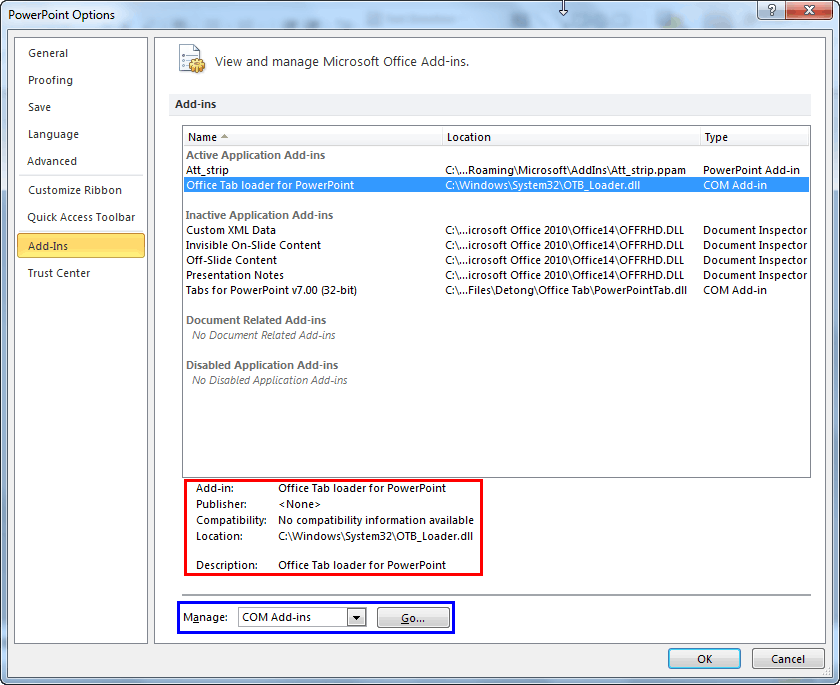Click the Att_strip.ppam location cell

pos(565,170)
